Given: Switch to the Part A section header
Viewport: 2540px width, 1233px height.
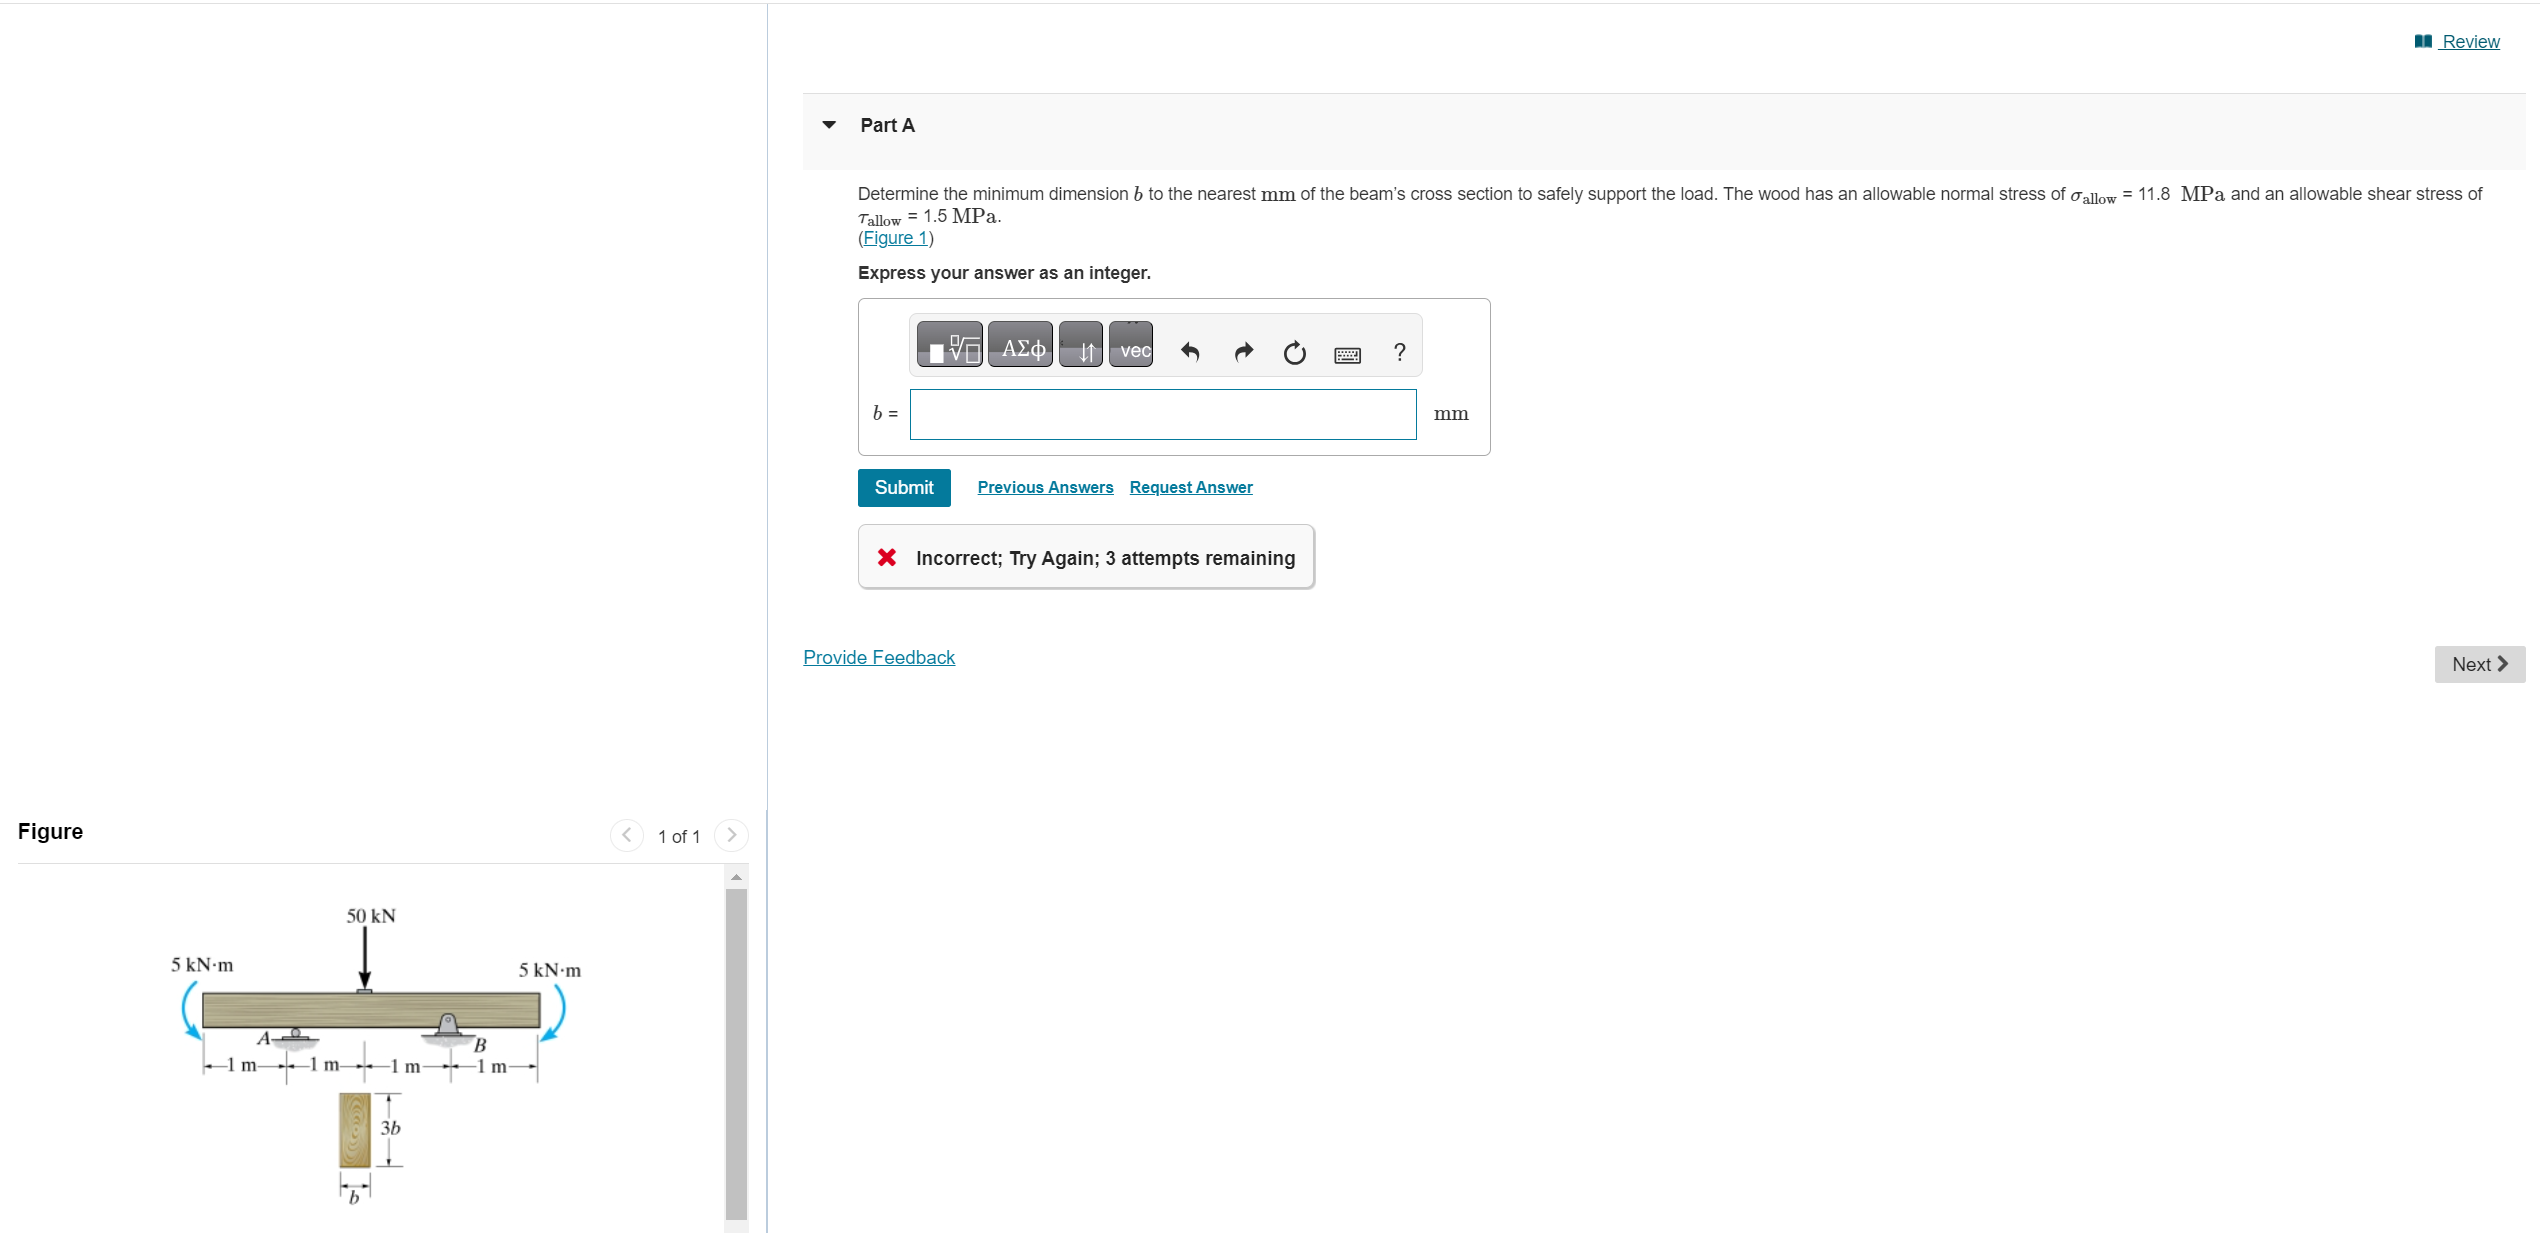Looking at the screenshot, I should [x=886, y=124].
